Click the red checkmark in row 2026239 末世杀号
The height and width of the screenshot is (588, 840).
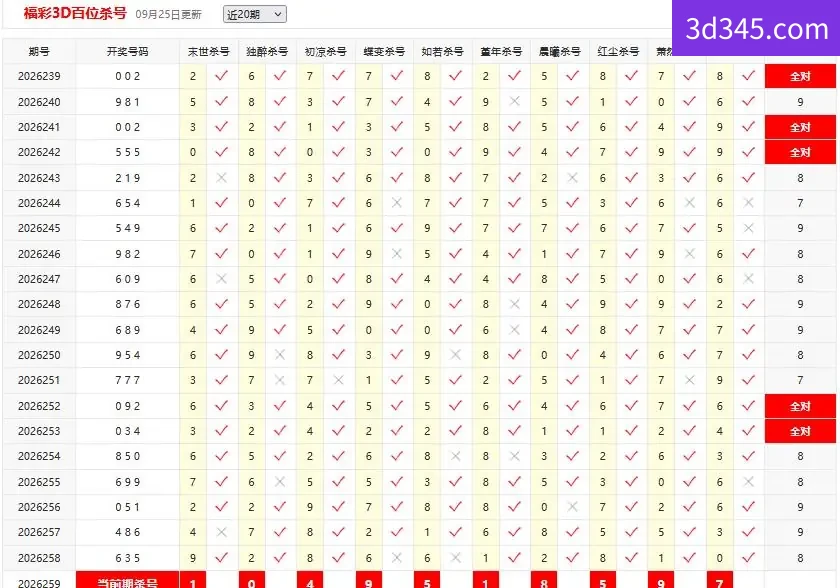coord(221,76)
